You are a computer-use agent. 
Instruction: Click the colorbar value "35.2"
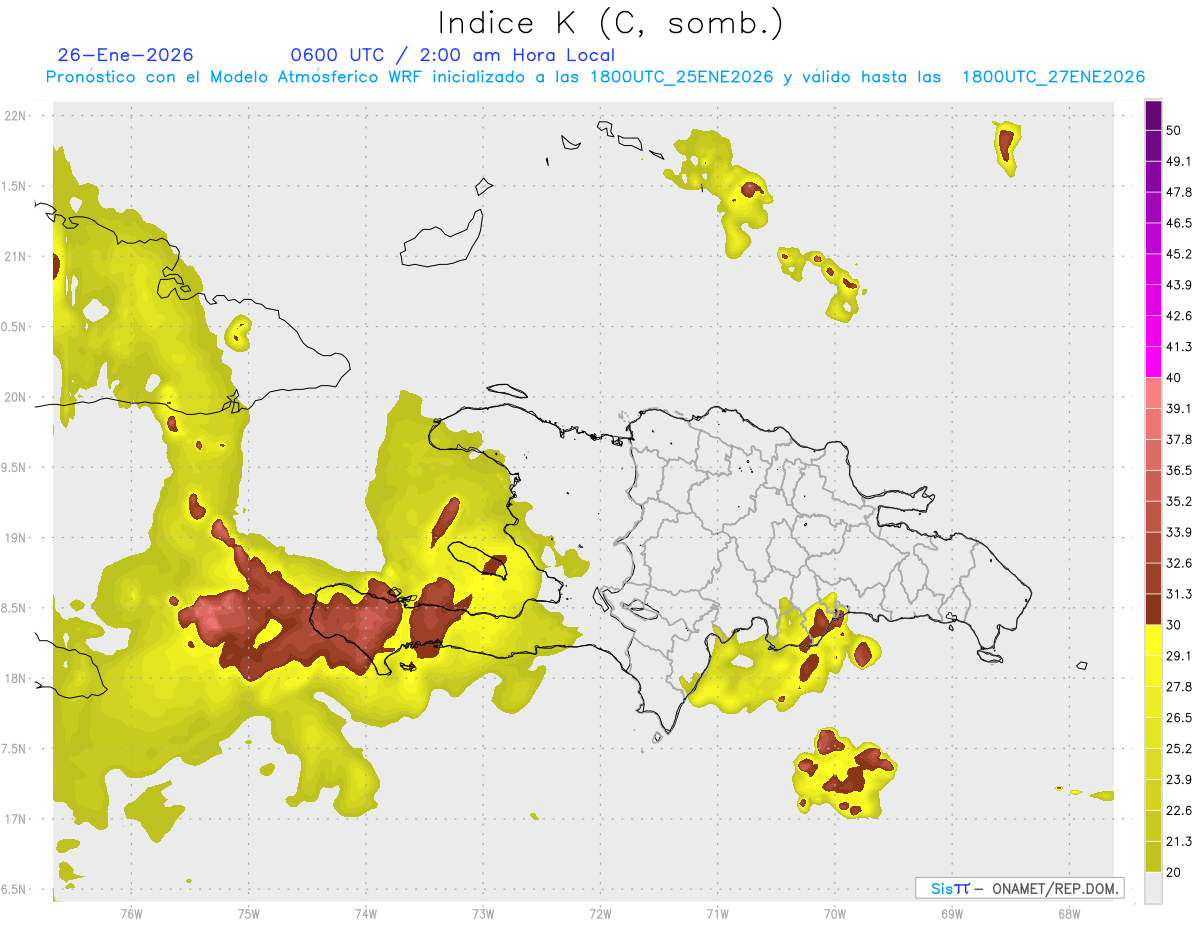(x=1179, y=501)
